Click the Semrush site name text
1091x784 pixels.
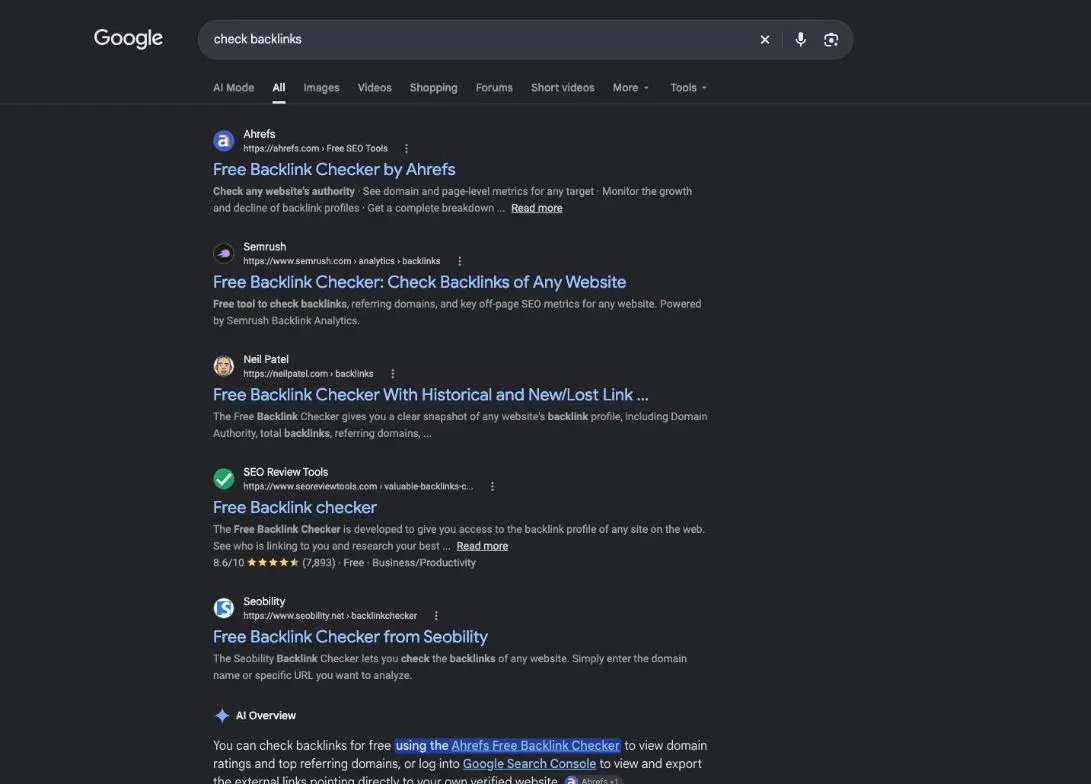coord(264,247)
